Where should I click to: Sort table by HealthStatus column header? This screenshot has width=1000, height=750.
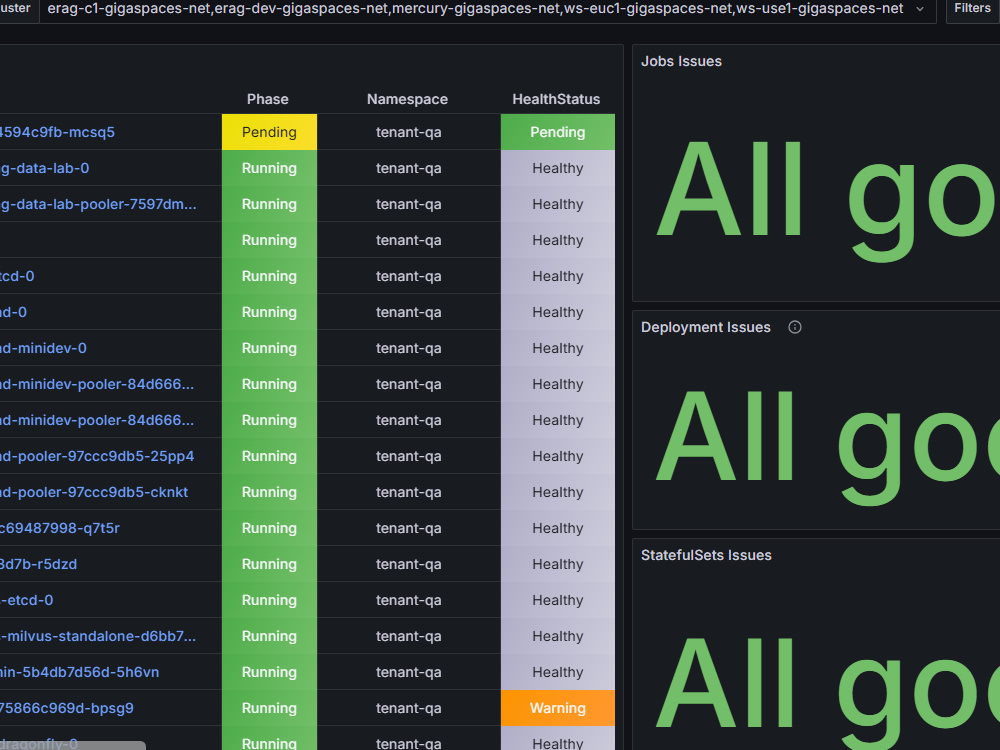[556, 99]
